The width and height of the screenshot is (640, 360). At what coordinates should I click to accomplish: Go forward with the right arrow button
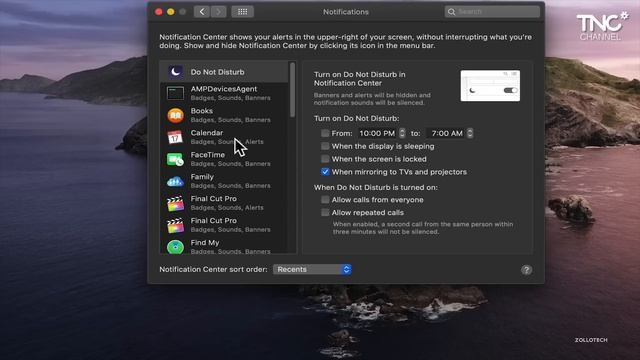tap(219, 12)
